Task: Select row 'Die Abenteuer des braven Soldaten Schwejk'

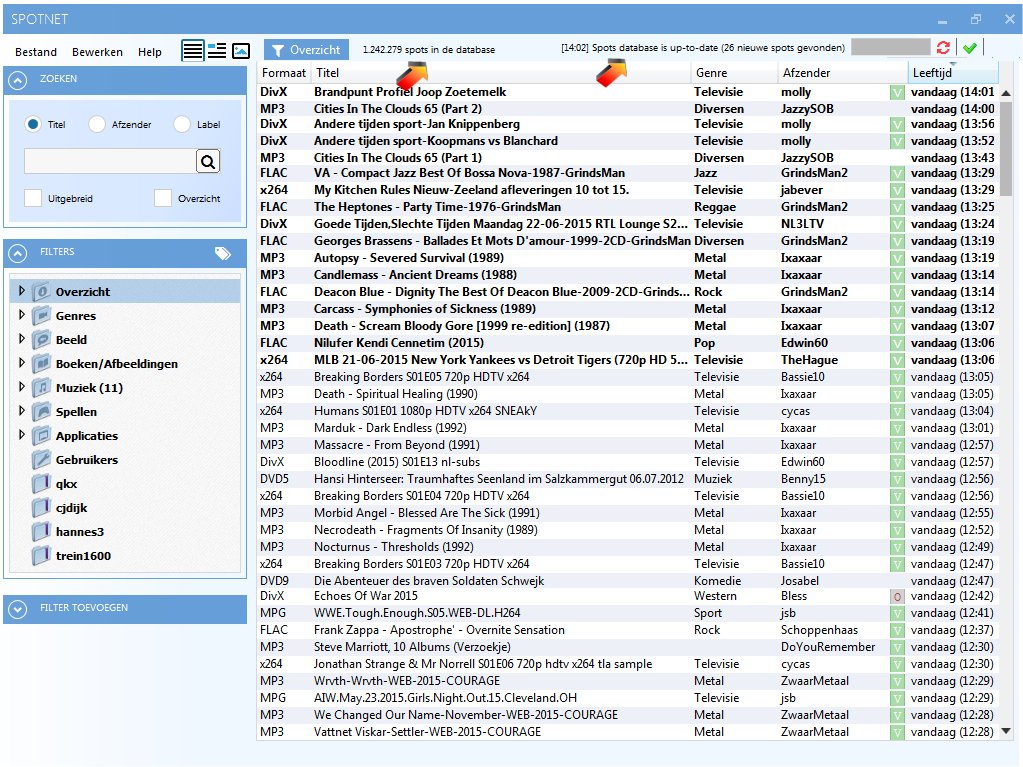Action: pos(627,580)
